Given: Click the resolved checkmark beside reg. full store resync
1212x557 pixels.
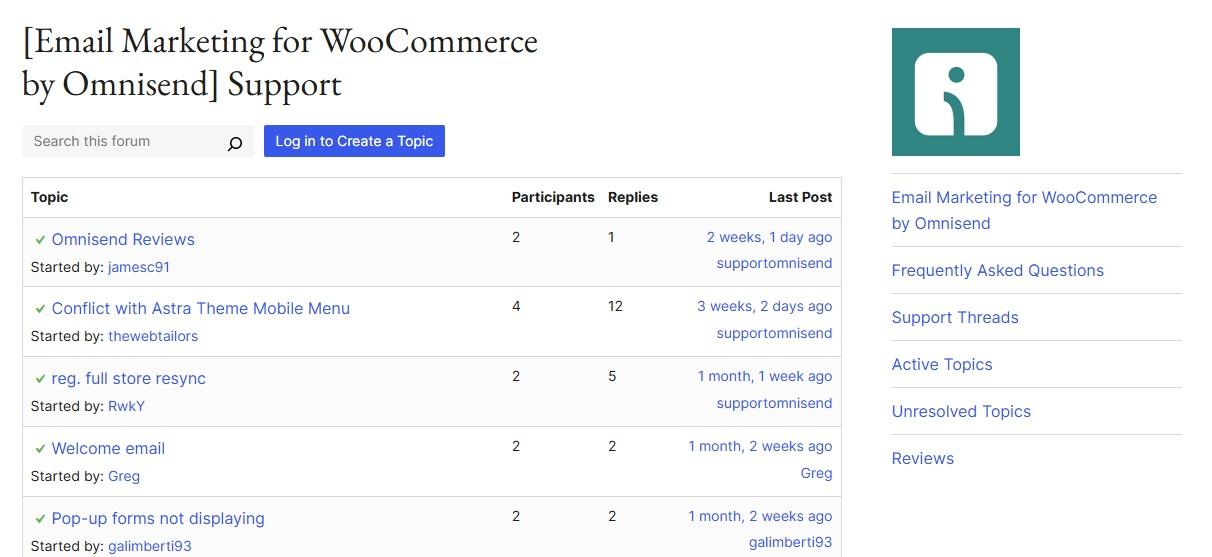Looking at the screenshot, I should click(40, 379).
